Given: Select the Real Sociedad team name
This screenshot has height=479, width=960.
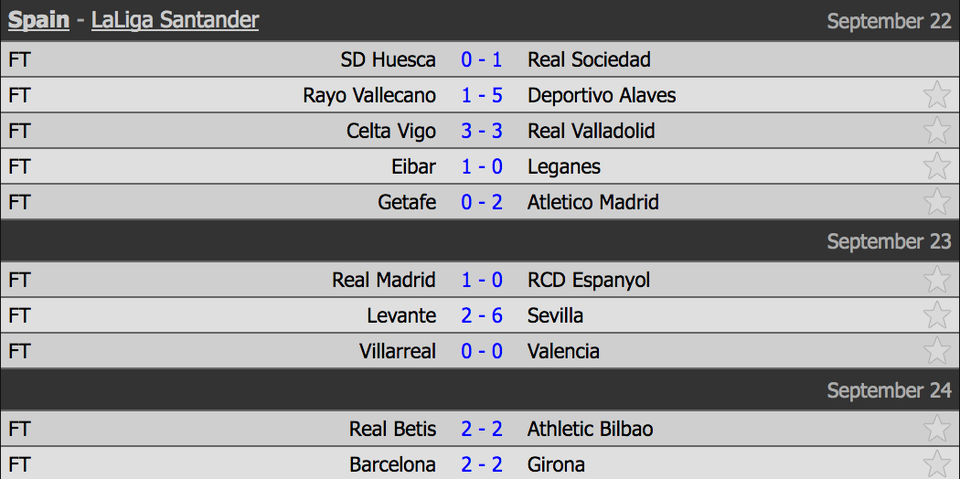Looking at the screenshot, I should (589, 59).
